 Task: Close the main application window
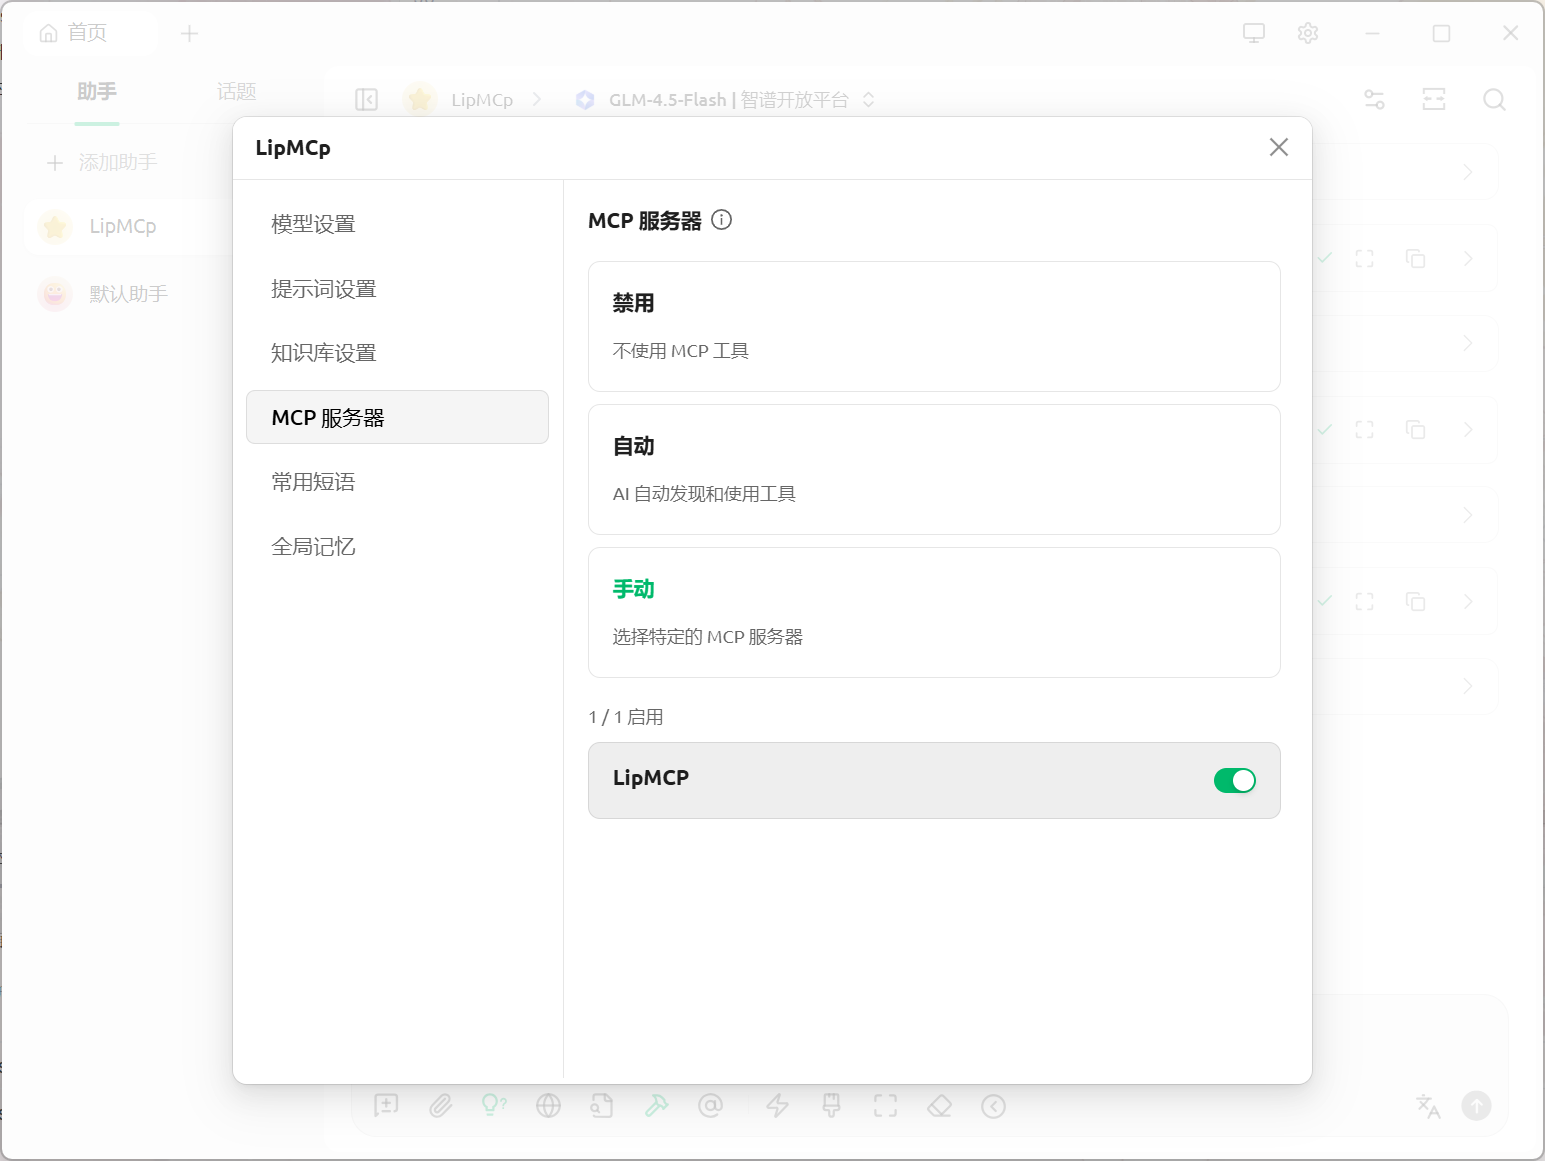pos(1510,33)
